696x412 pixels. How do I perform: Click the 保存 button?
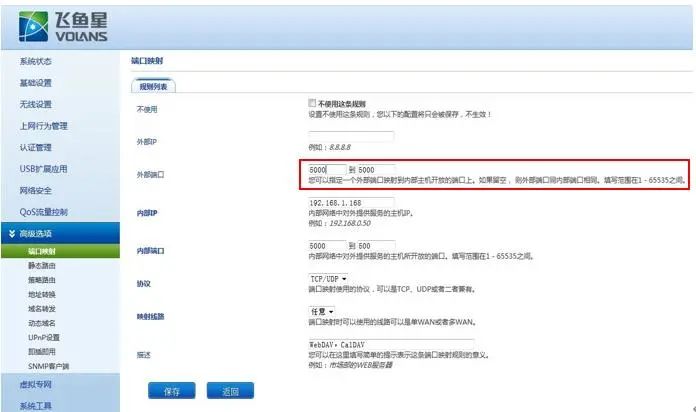(172, 391)
